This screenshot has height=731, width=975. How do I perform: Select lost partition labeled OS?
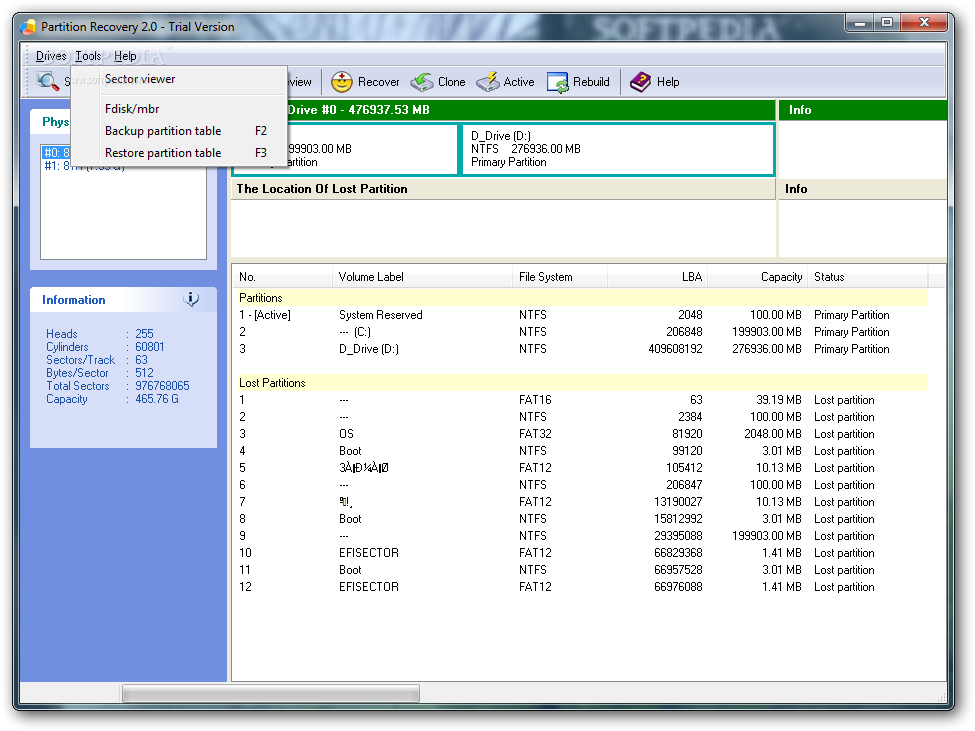click(x=581, y=434)
